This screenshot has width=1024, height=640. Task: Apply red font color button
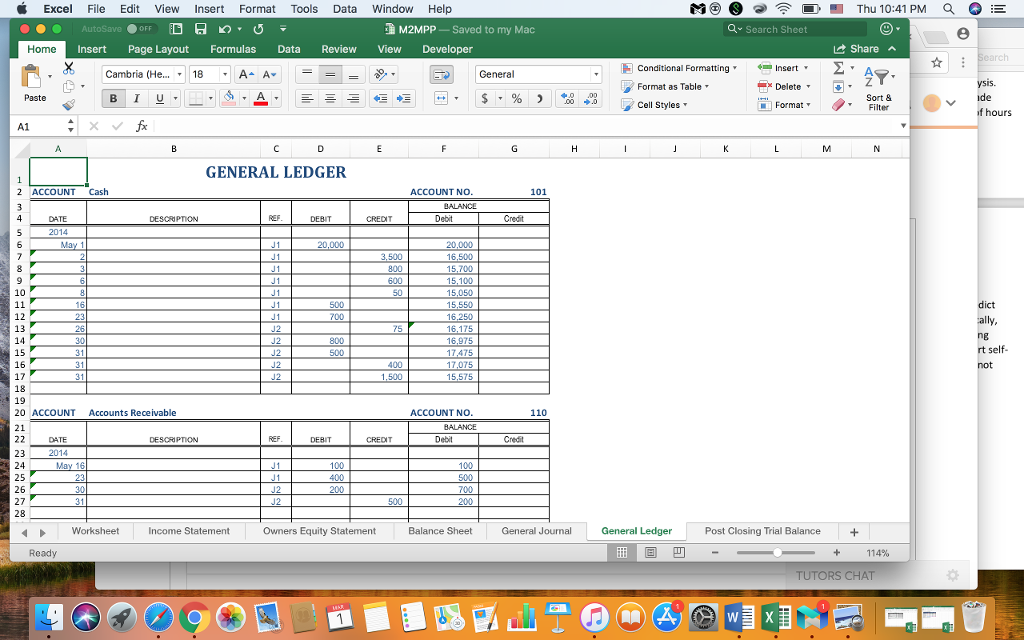click(x=261, y=99)
